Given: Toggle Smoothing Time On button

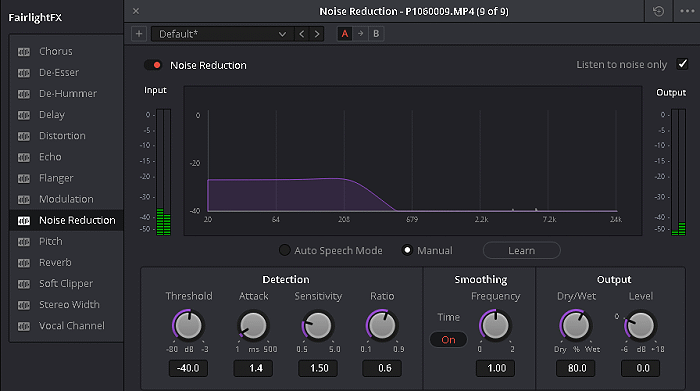Looking at the screenshot, I should coord(448,340).
